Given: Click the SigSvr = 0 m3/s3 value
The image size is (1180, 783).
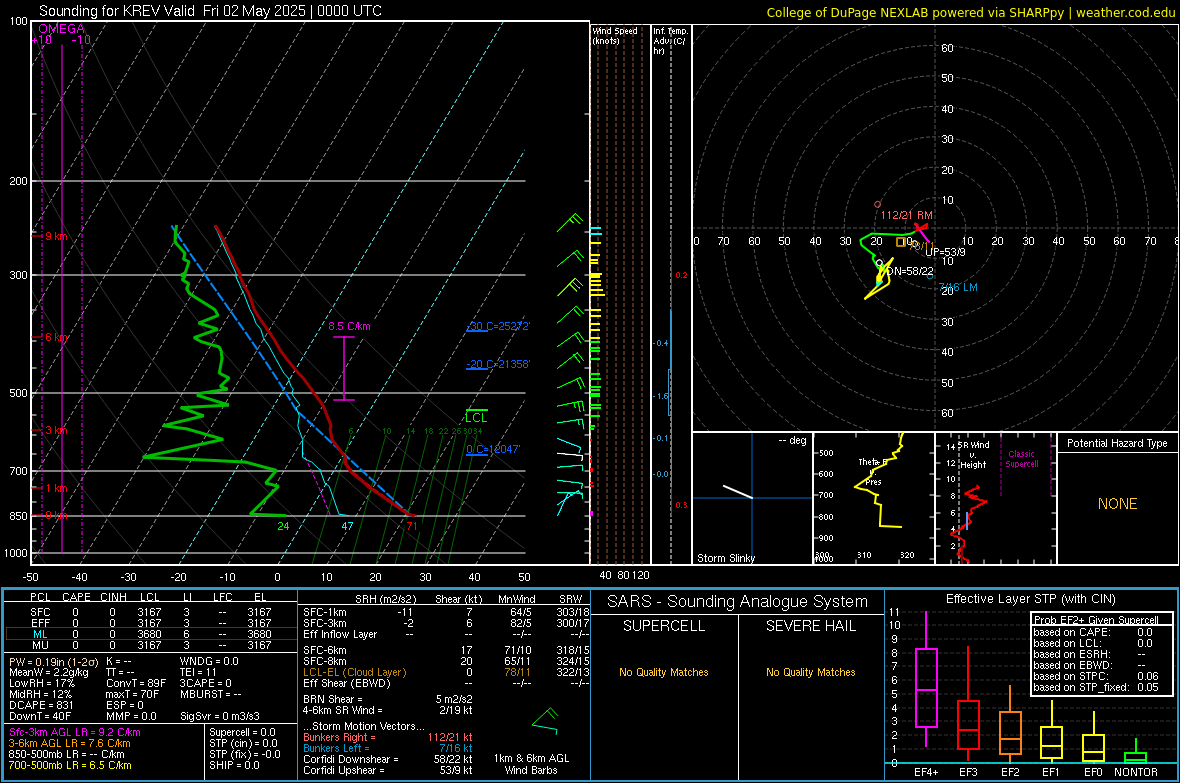Looking at the screenshot, I should coord(220,716).
